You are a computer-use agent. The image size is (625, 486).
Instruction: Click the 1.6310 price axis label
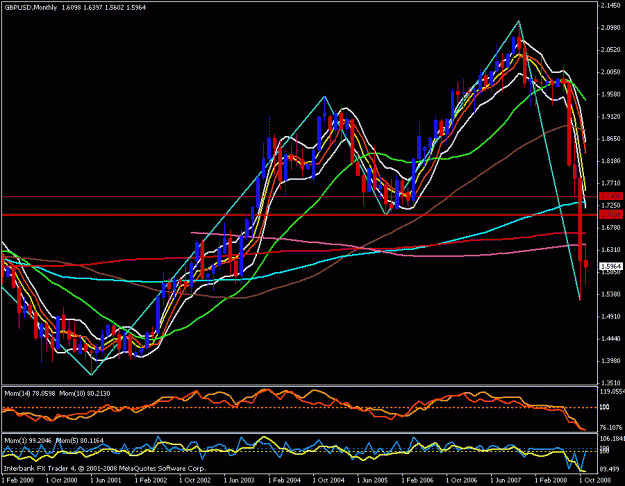tap(611, 250)
